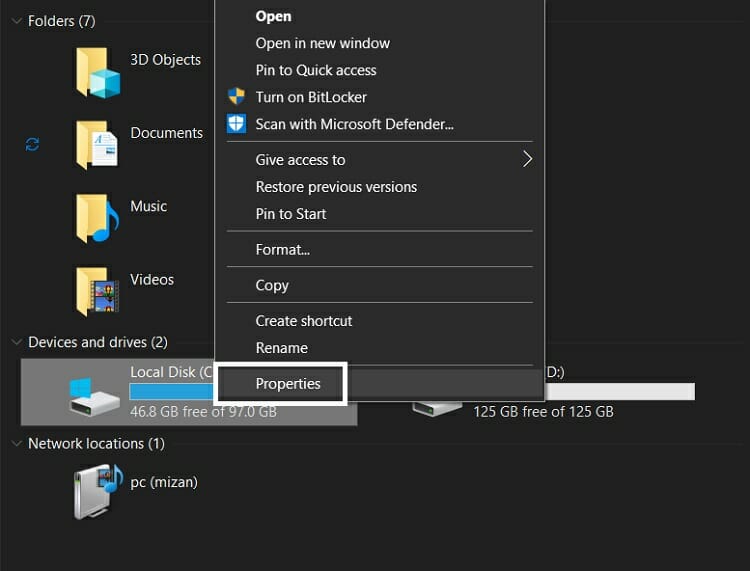Open the 3D Objects folder icon
This screenshot has width=750, height=571.
[97, 72]
